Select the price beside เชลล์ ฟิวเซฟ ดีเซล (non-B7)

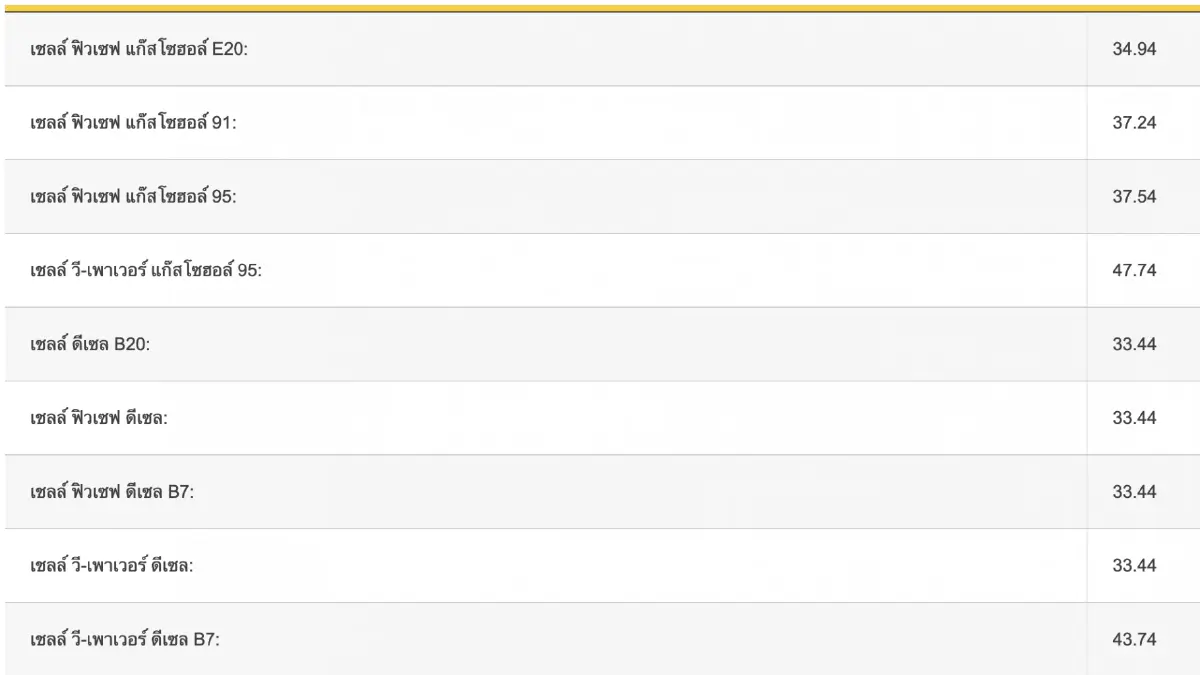[x=1134, y=418]
